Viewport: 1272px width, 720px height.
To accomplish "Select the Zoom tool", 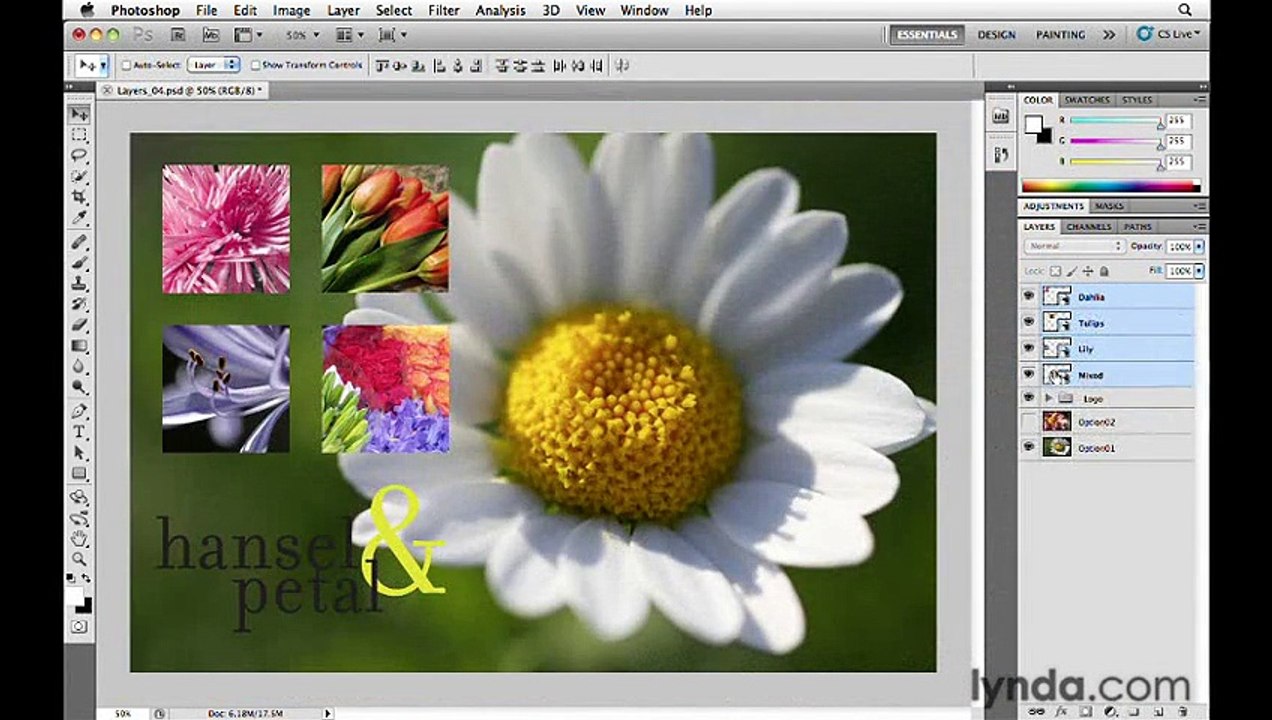I will point(79,559).
